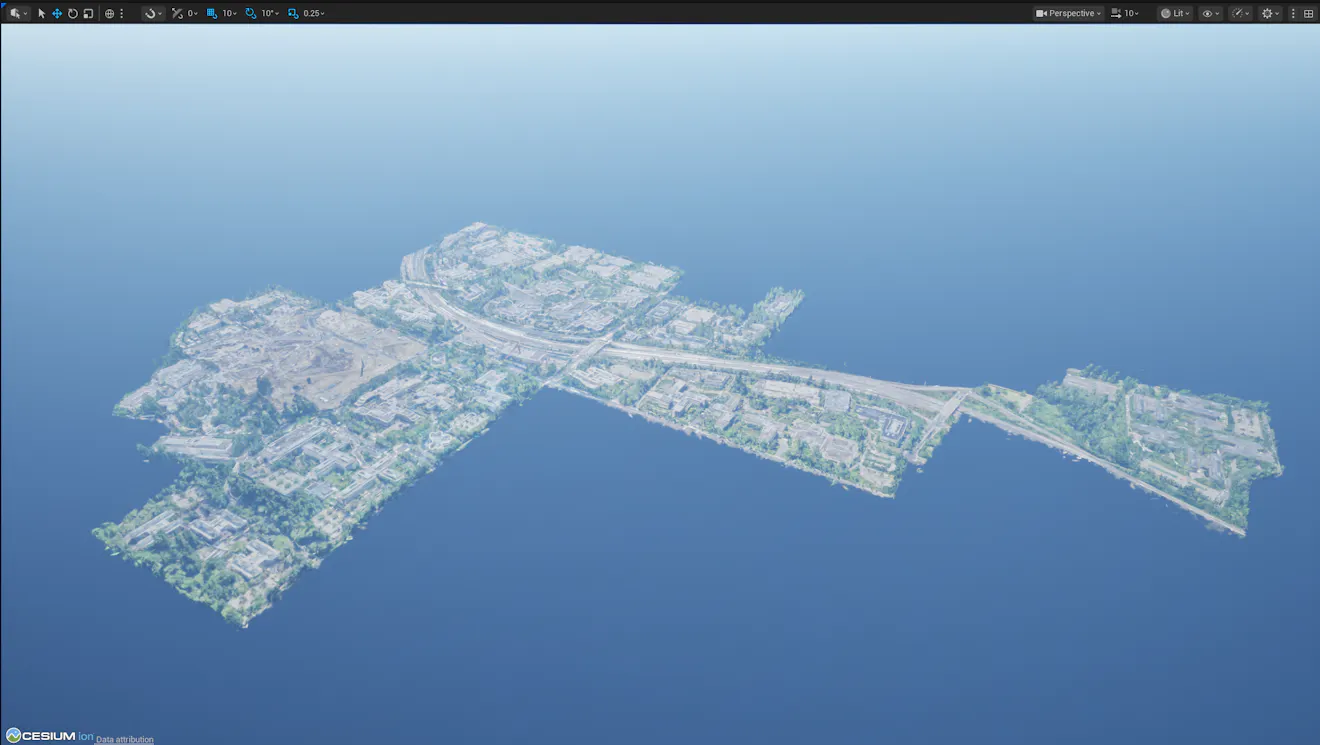Select the Translate tool

click(x=59, y=13)
